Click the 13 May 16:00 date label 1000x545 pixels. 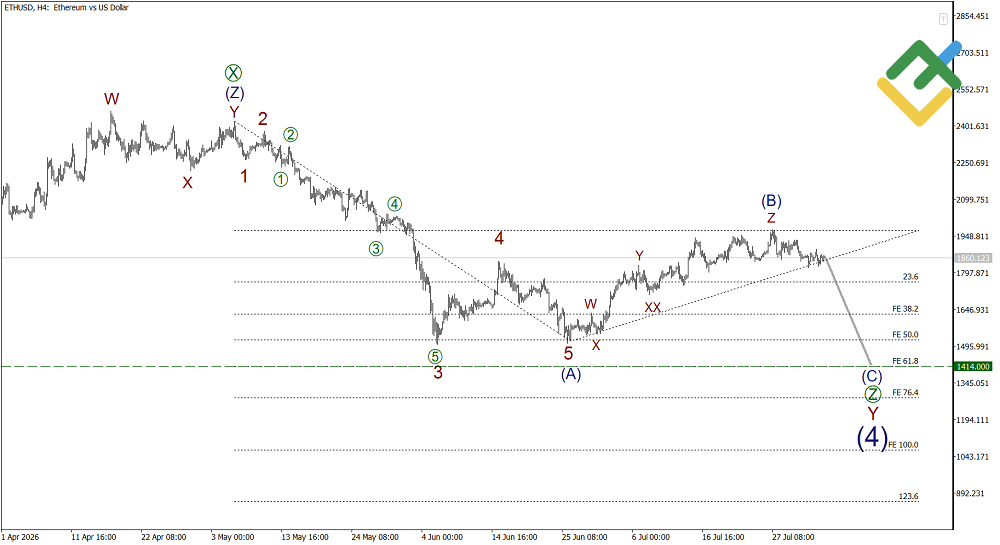305,537
